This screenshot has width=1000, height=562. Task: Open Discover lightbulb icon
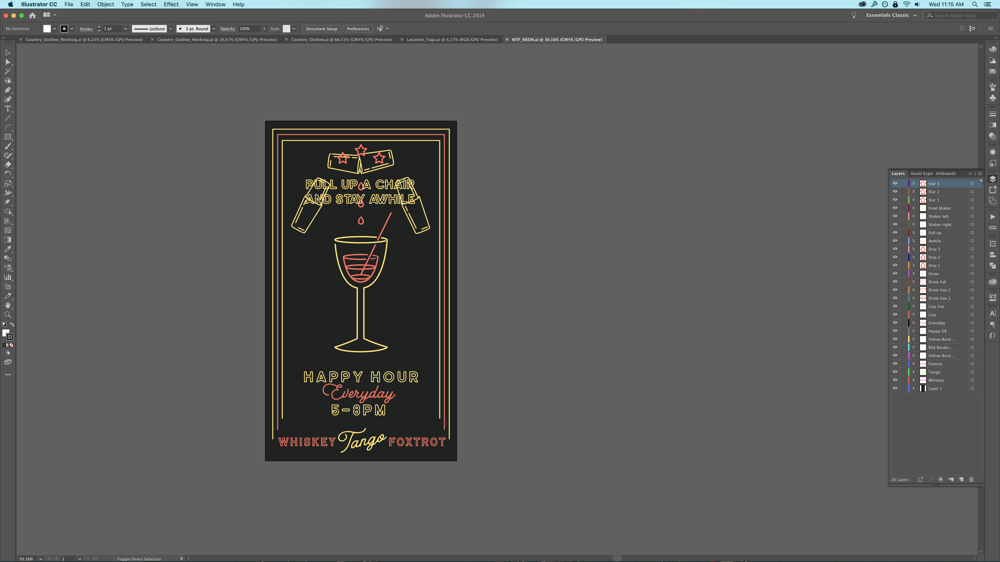pyautogui.click(x=854, y=15)
